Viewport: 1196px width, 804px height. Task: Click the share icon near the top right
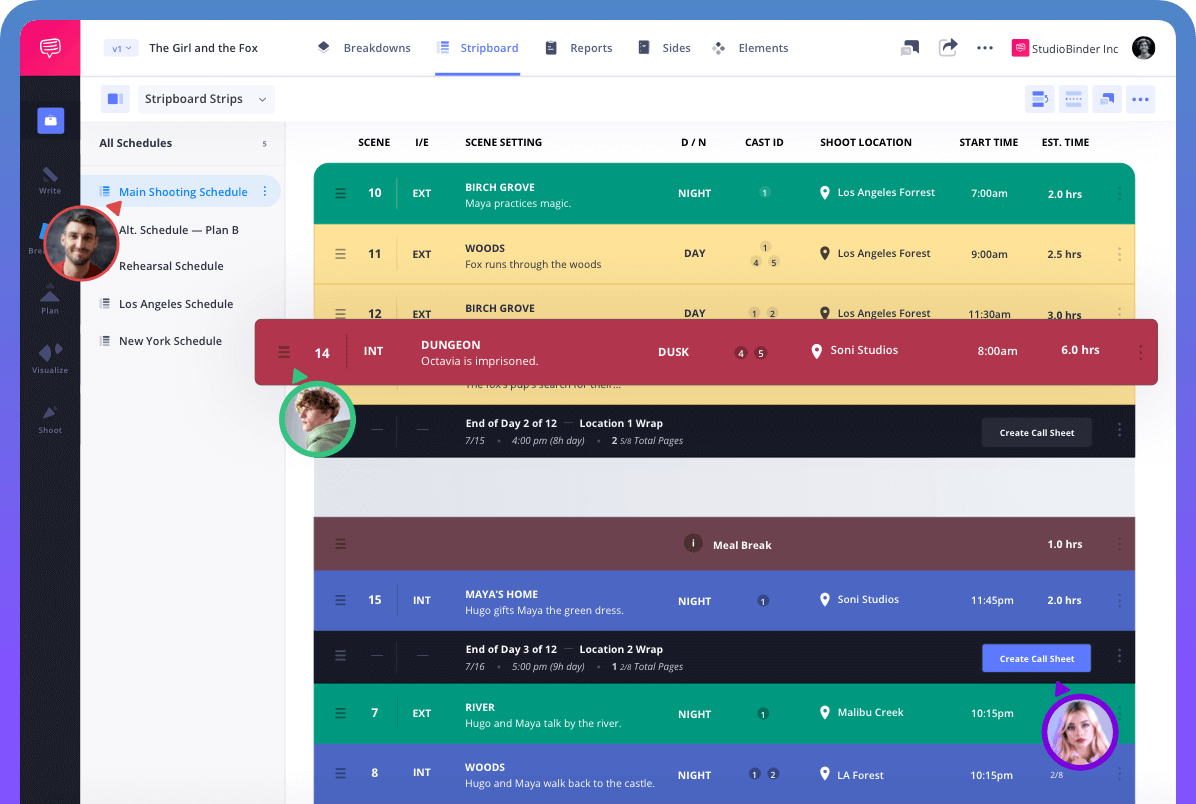948,47
